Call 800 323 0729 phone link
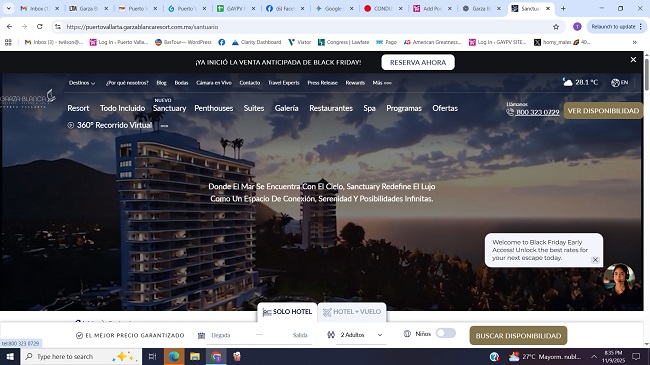 [x=533, y=112]
